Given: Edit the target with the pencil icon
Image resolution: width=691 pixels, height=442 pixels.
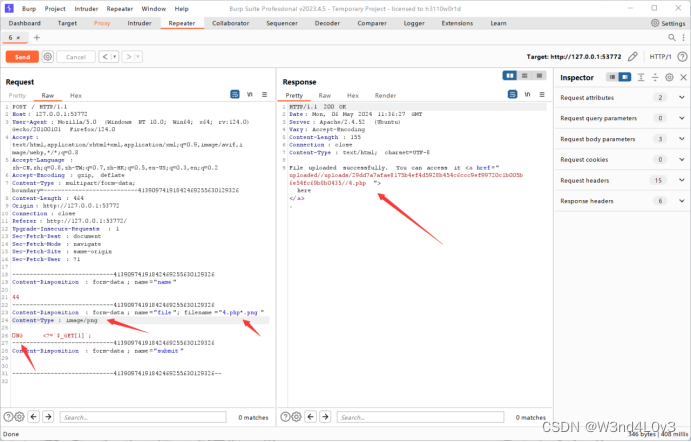Looking at the screenshot, I should tap(632, 56).
